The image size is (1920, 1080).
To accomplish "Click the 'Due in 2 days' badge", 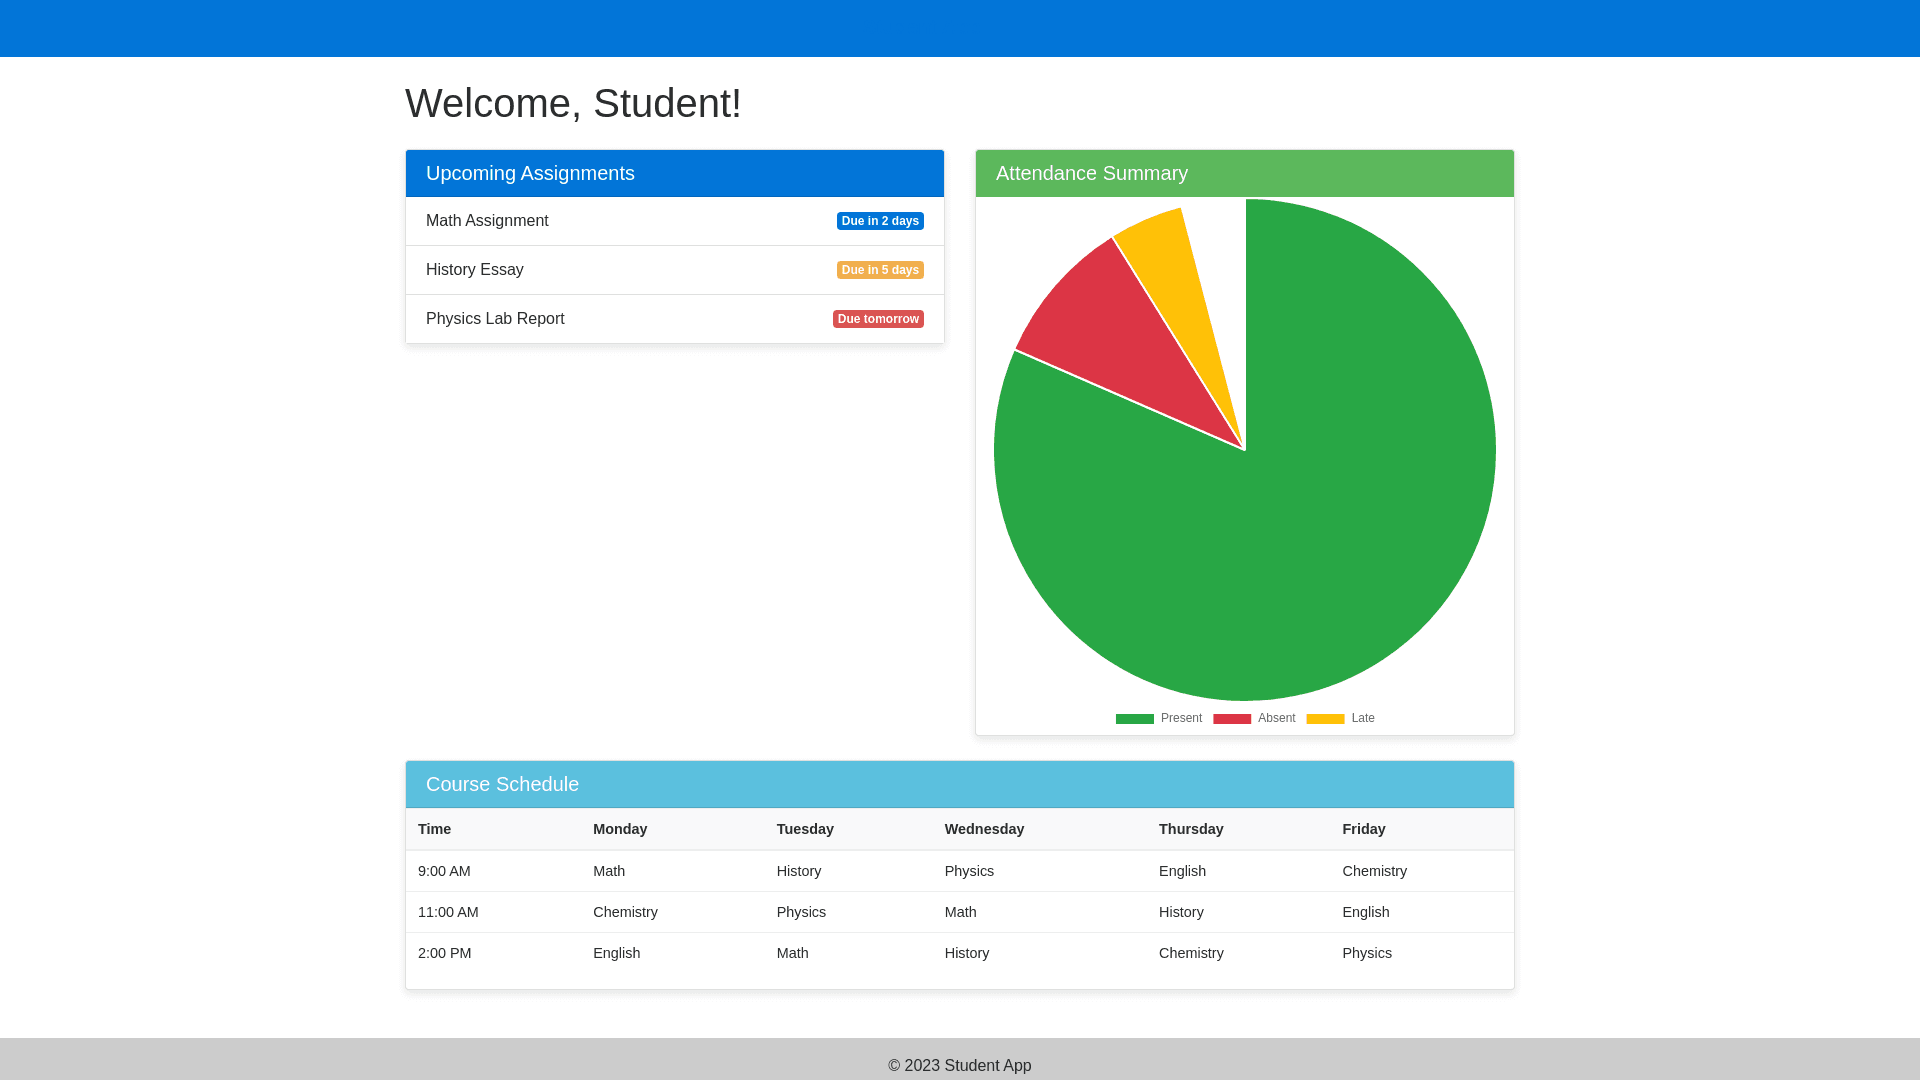I will (x=880, y=221).
